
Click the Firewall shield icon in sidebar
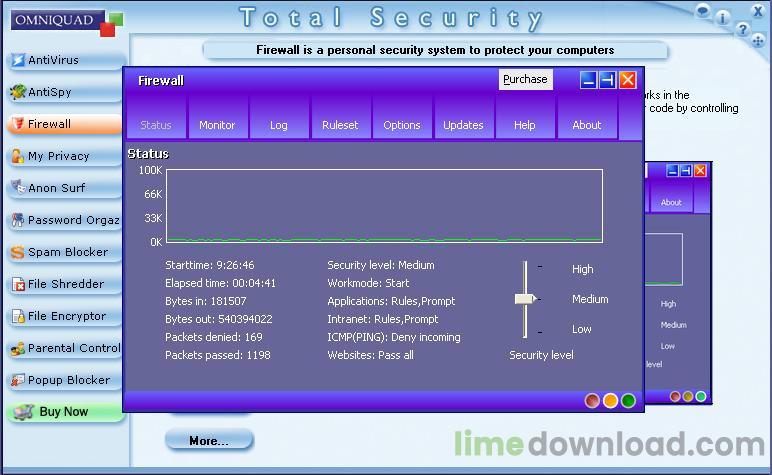18,124
